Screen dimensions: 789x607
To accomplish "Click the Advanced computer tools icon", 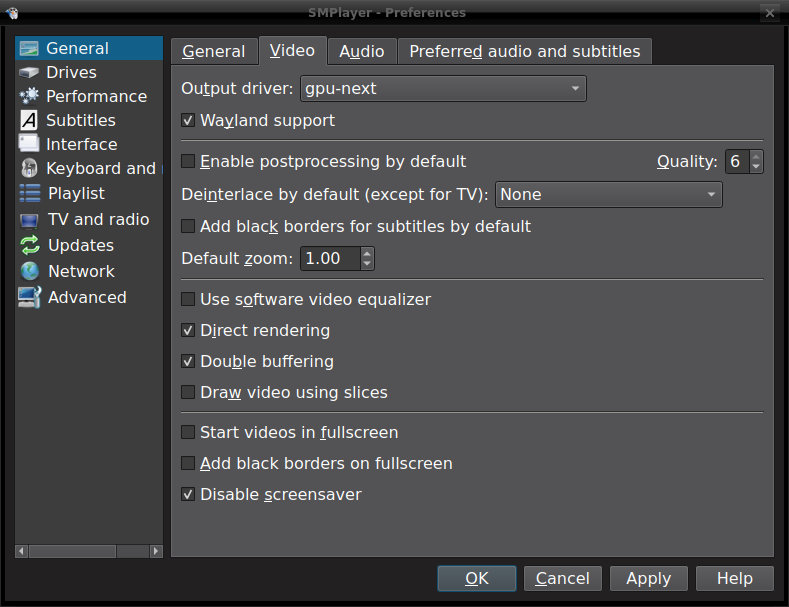I will point(29,297).
